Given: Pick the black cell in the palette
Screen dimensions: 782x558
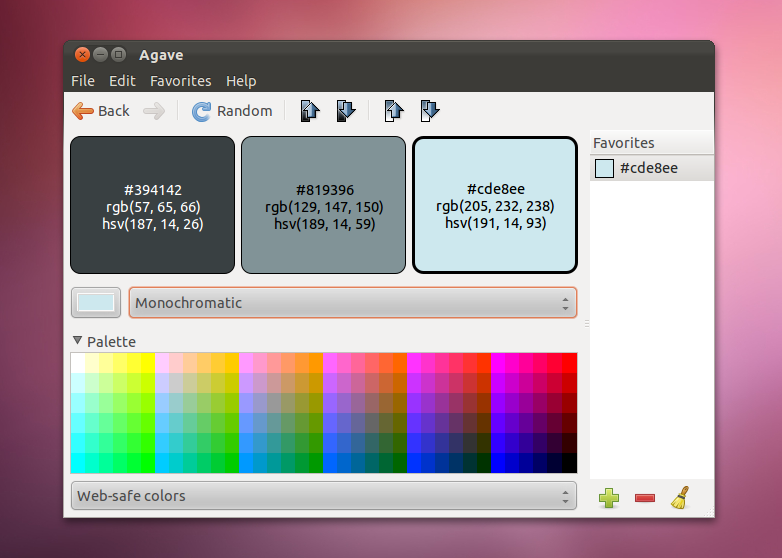Looking at the screenshot, I should click(x=570, y=463).
